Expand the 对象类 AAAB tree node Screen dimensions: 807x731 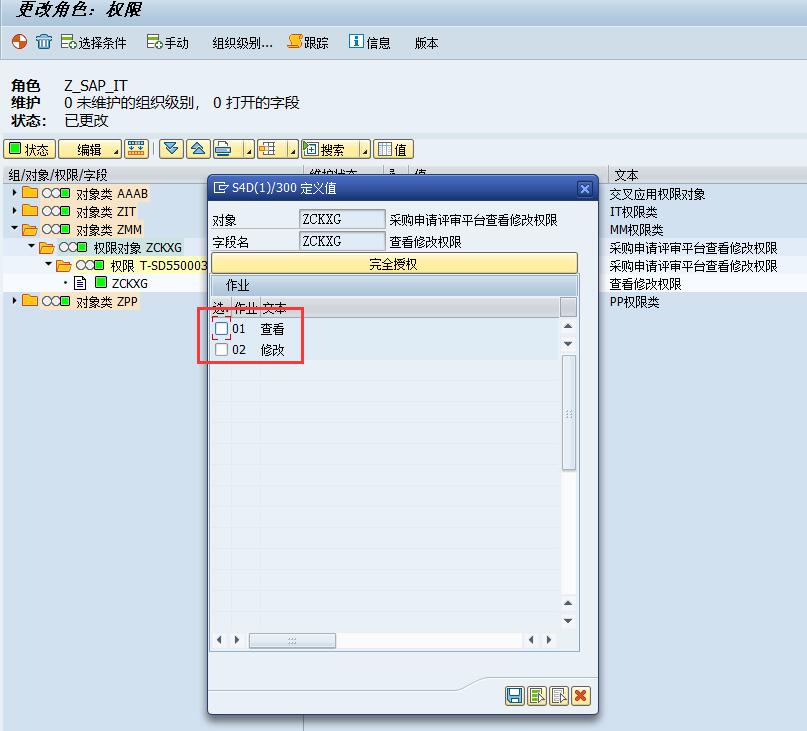coord(15,193)
